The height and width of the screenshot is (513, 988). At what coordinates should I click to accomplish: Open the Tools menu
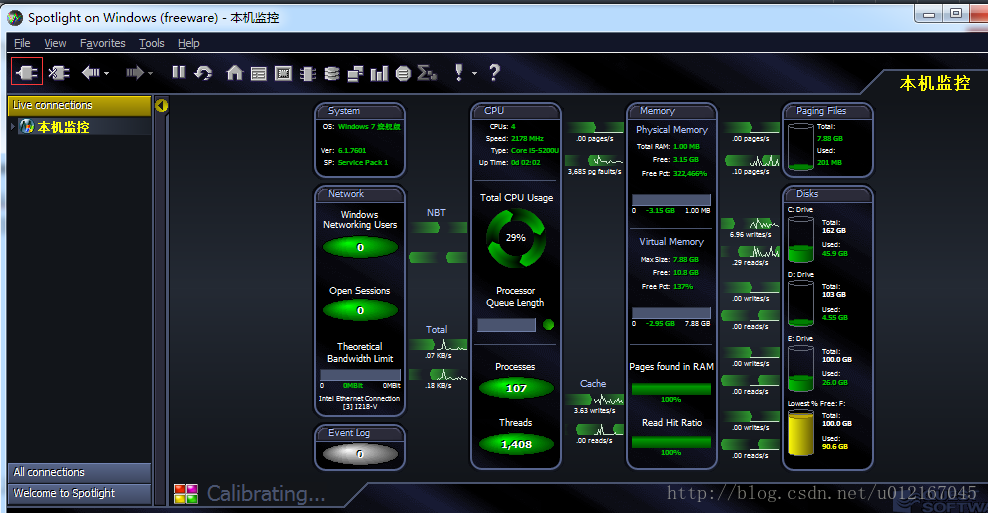(x=152, y=43)
